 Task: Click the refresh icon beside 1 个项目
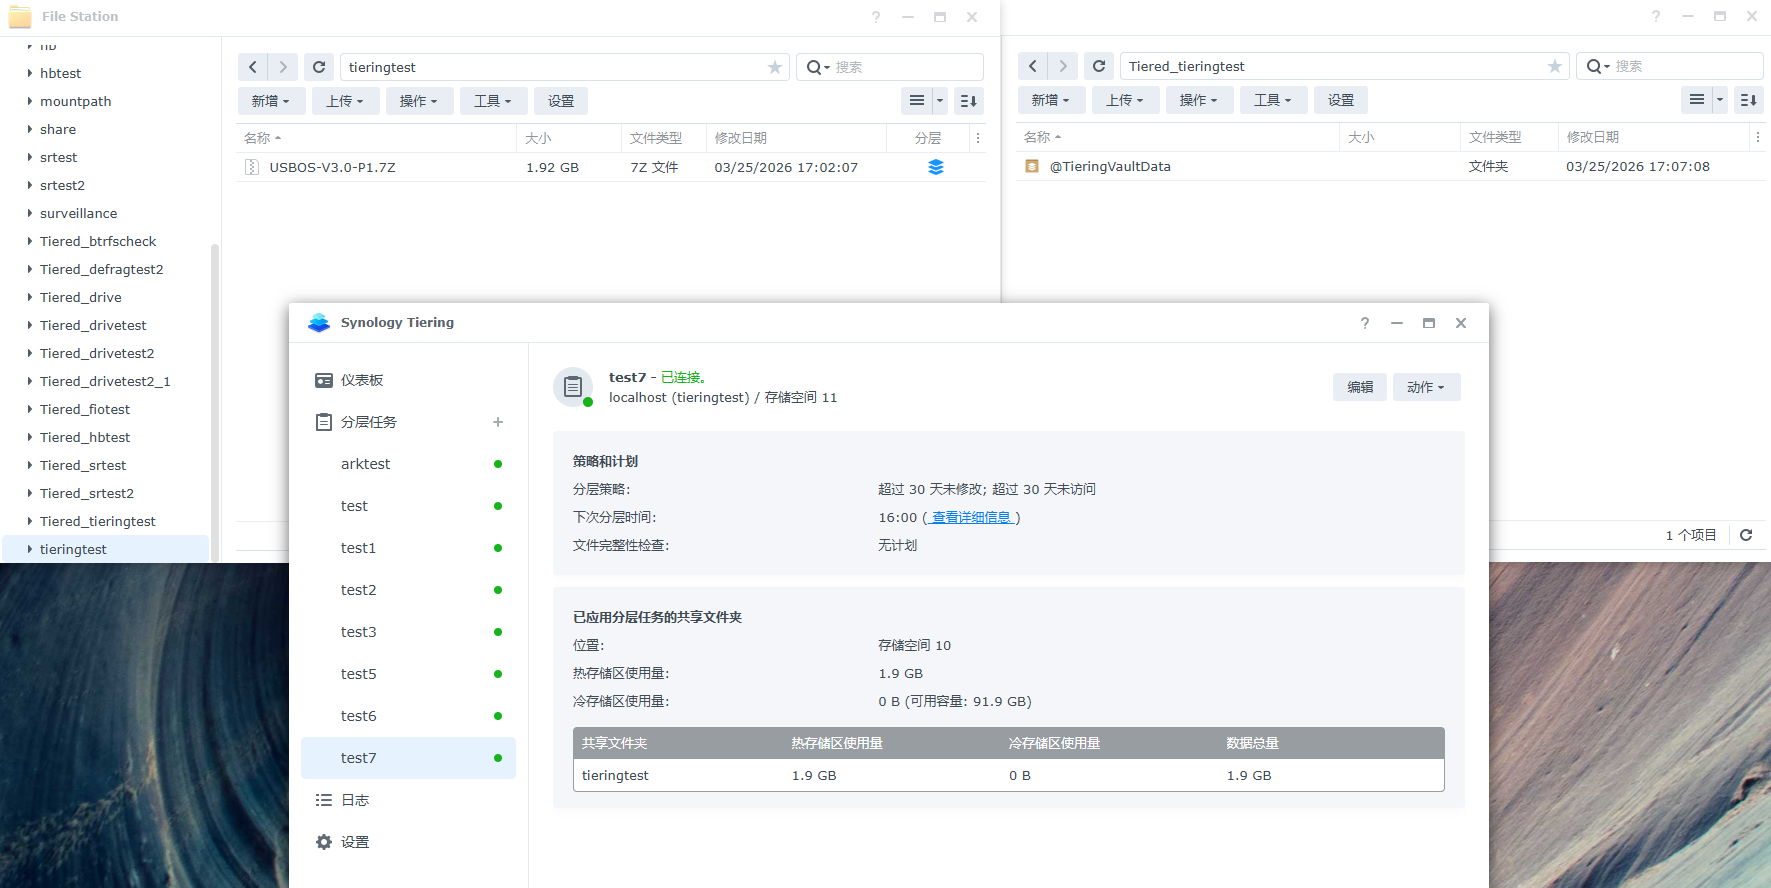[x=1746, y=535]
